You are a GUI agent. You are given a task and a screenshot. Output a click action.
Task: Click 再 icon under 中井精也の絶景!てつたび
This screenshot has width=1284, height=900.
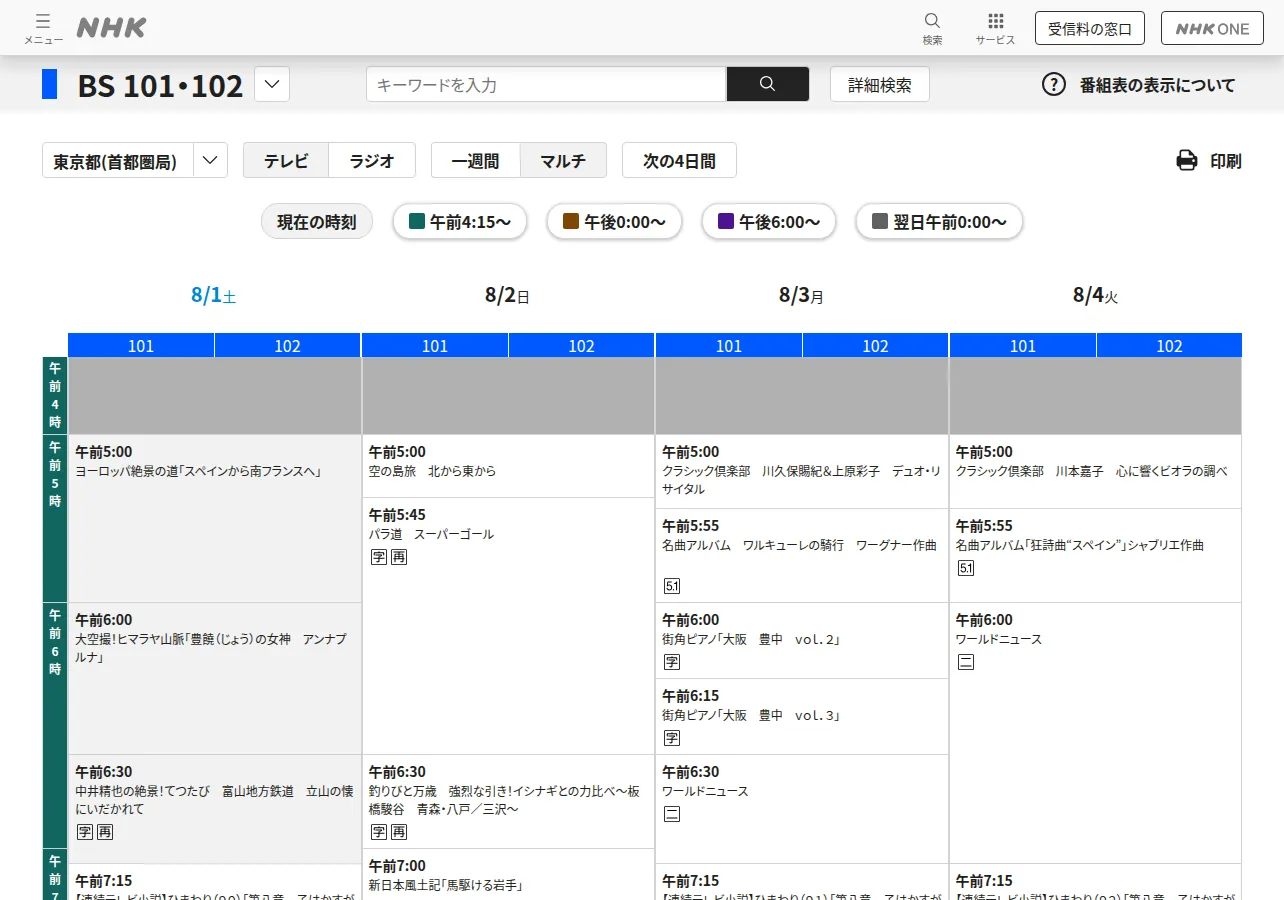pos(105,832)
